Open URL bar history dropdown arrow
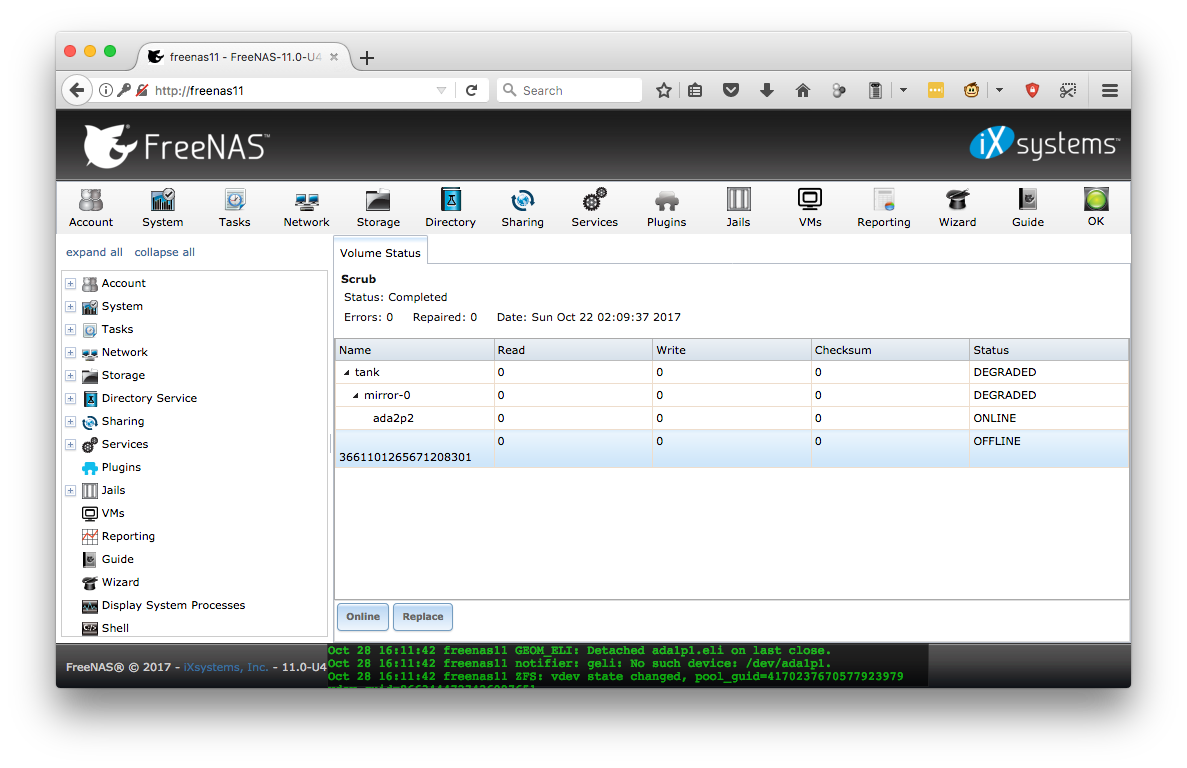This screenshot has width=1187, height=768. pyautogui.click(x=441, y=91)
